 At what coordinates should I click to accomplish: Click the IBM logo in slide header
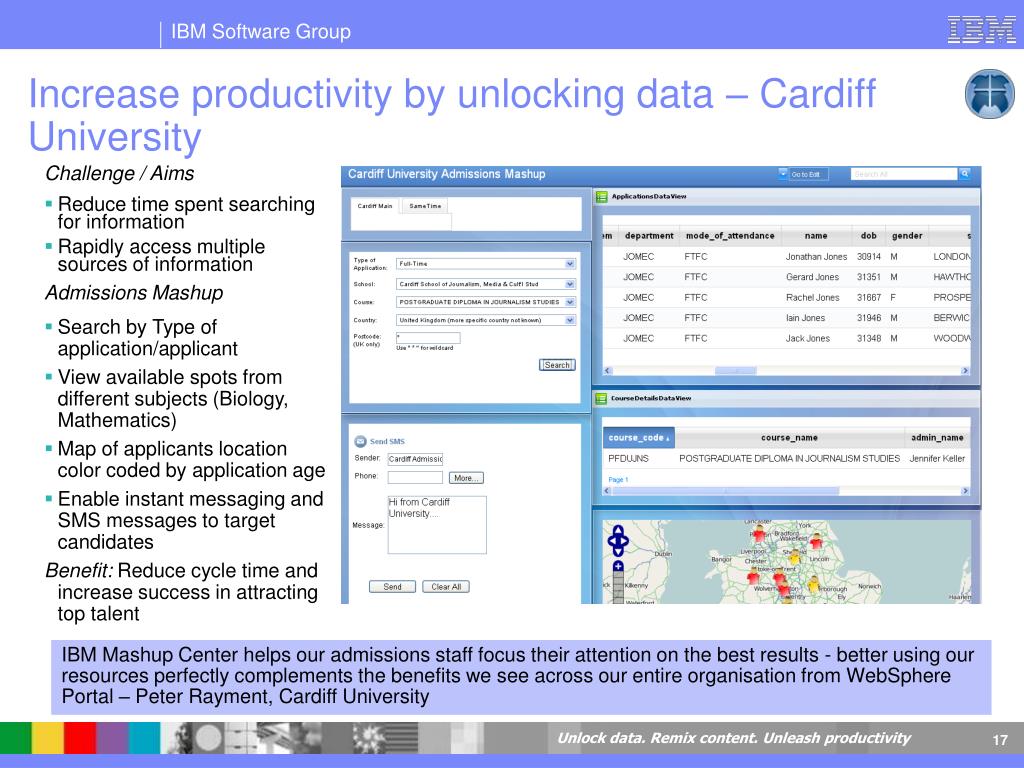pos(982,30)
